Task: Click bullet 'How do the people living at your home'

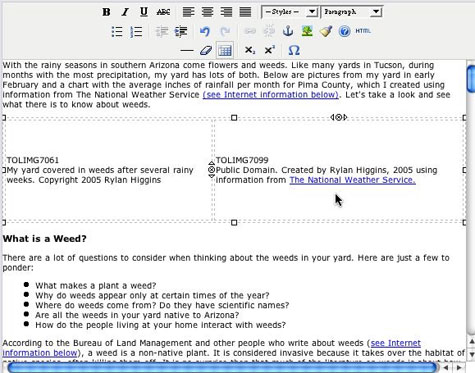Action: tap(160, 325)
